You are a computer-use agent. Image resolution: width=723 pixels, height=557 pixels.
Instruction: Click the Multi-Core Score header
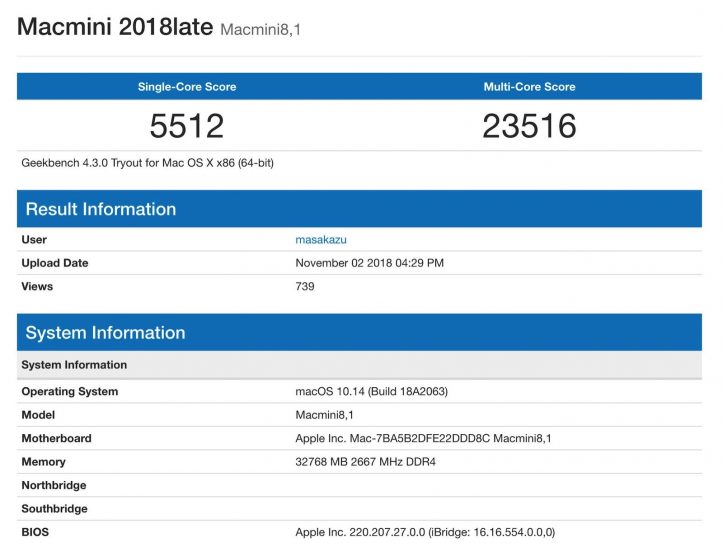coord(529,87)
